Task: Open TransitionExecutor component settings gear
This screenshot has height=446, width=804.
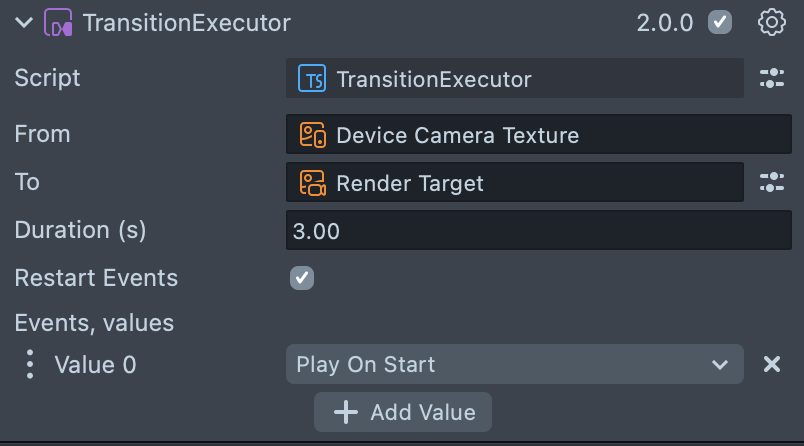Action: point(772,23)
